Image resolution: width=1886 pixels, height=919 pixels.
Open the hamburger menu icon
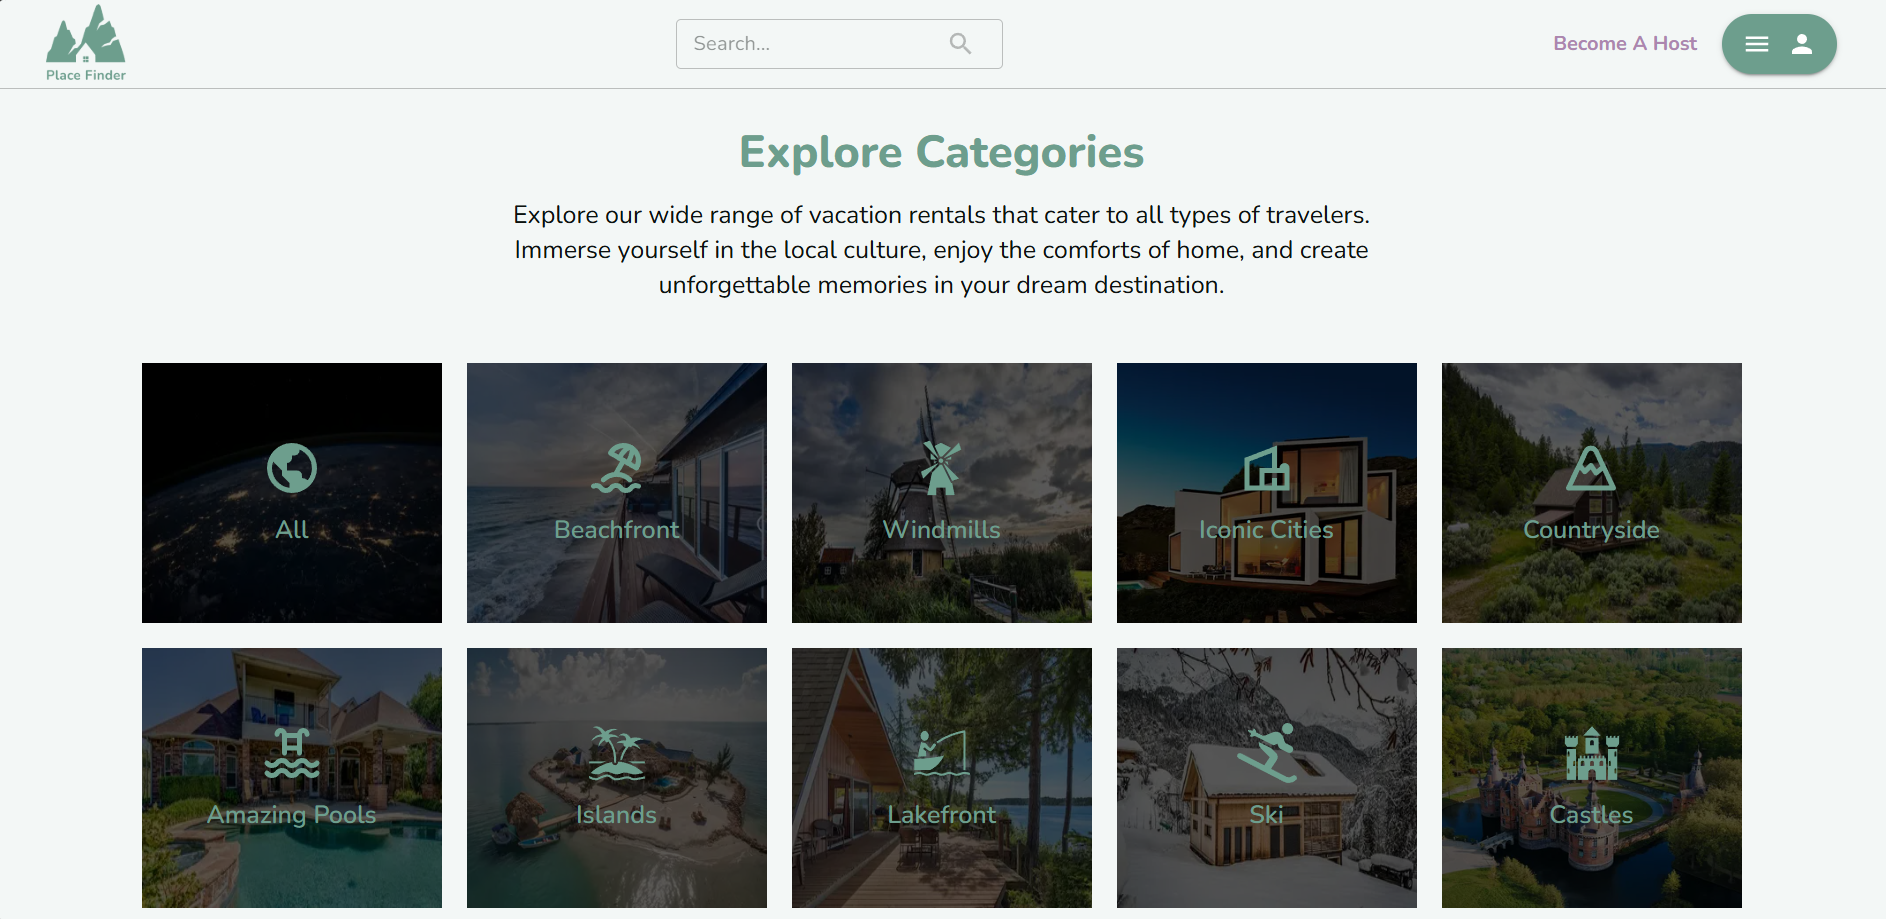coord(1757,44)
